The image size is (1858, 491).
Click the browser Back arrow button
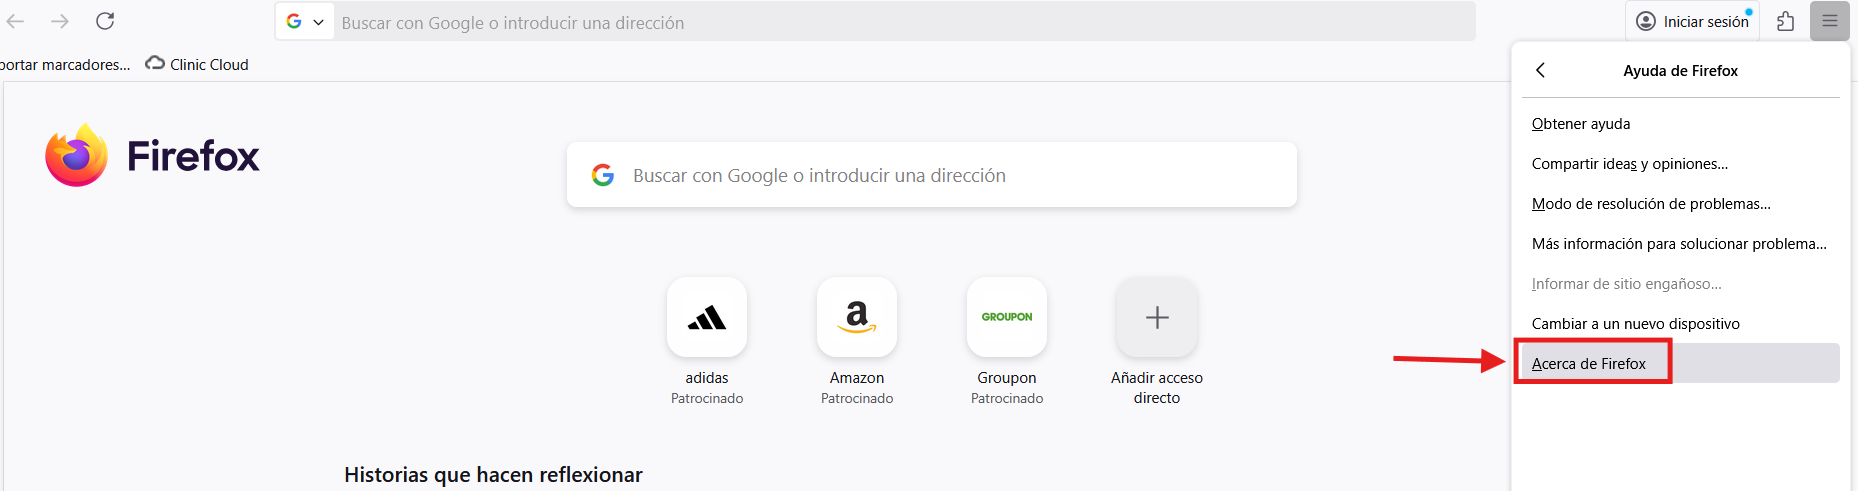(x=16, y=21)
